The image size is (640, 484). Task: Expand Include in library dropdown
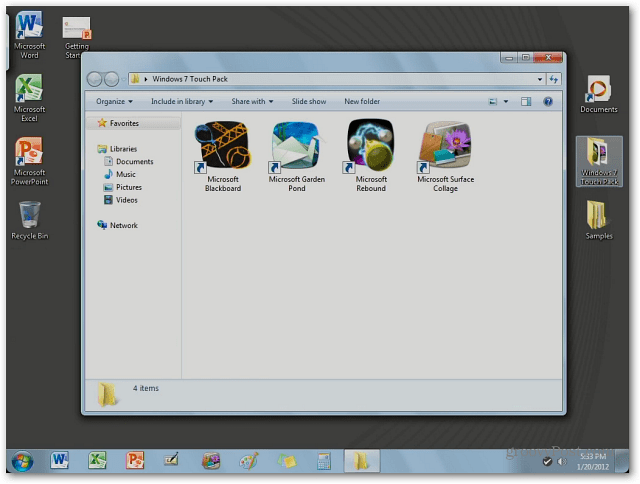click(x=182, y=102)
